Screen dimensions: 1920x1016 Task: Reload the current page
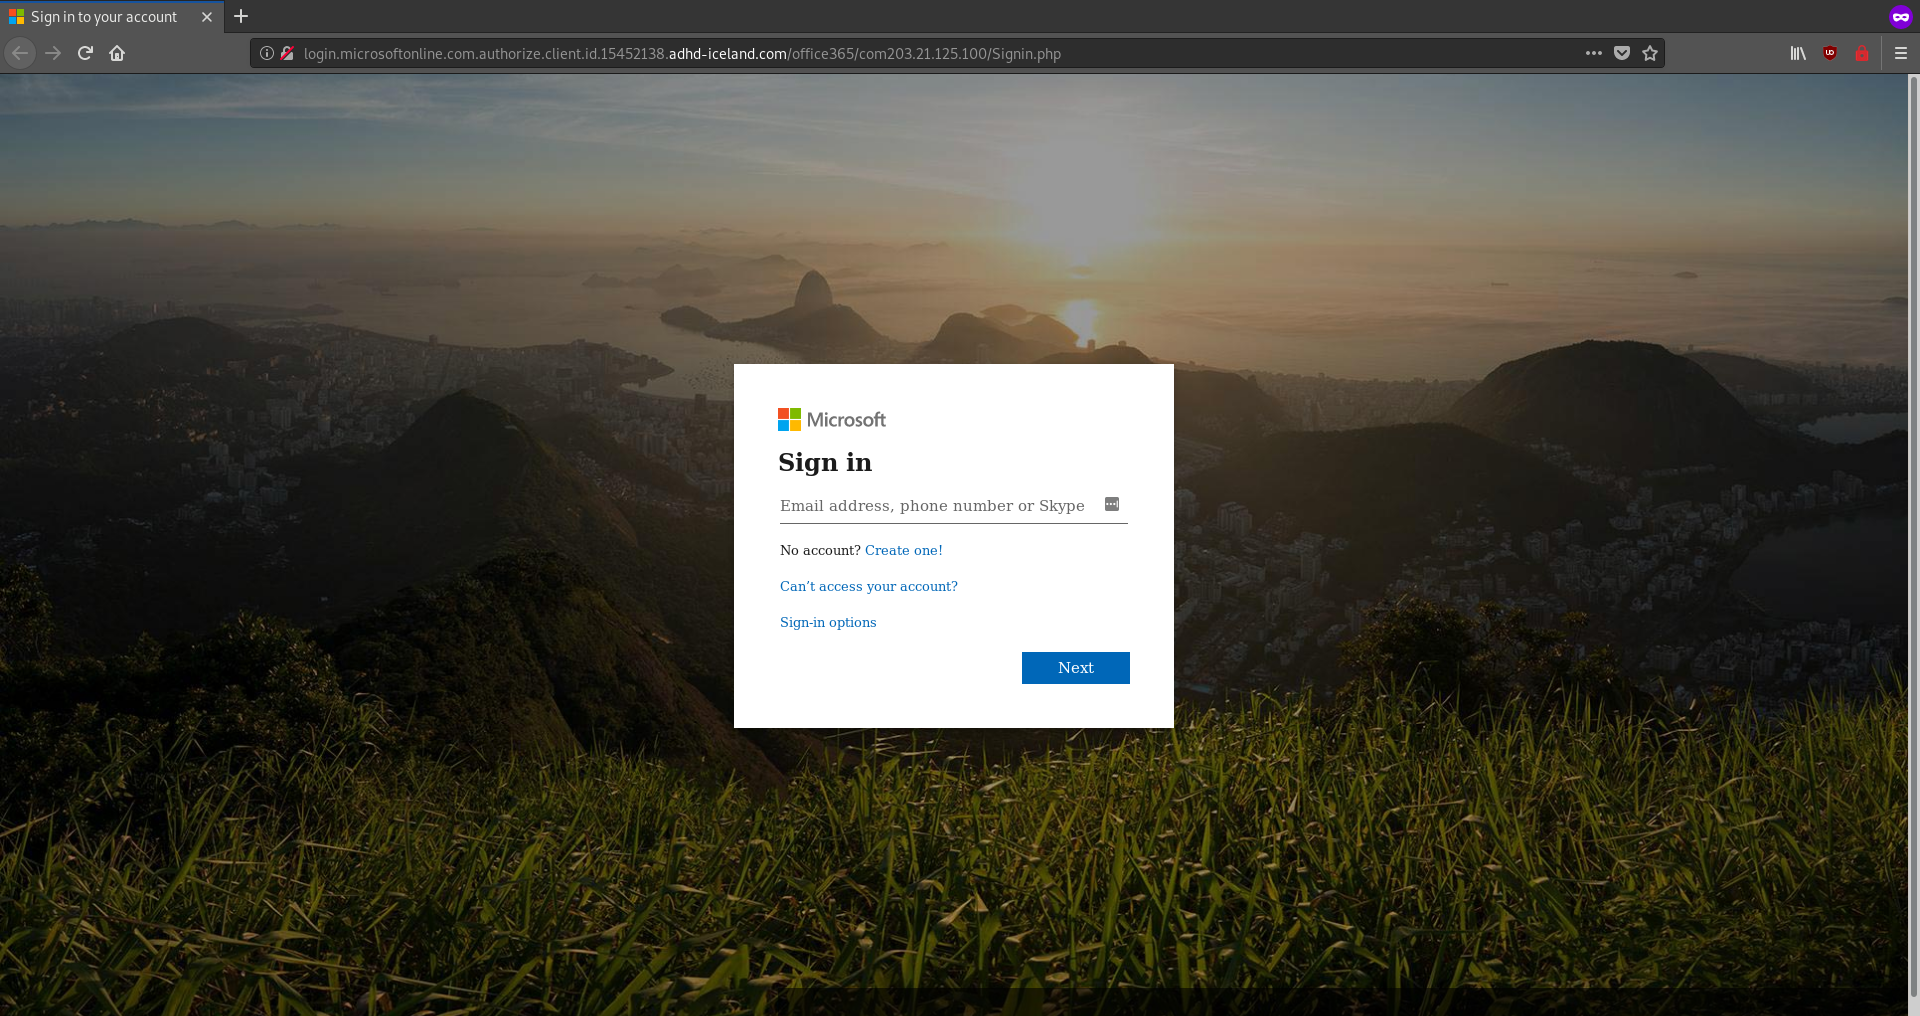[x=85, y=53]
